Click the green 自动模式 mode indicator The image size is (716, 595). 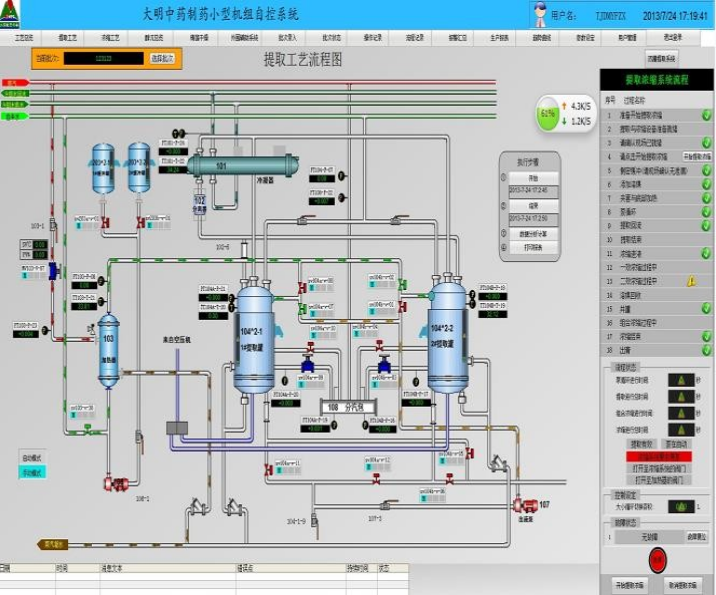click(x=32, y=473)
